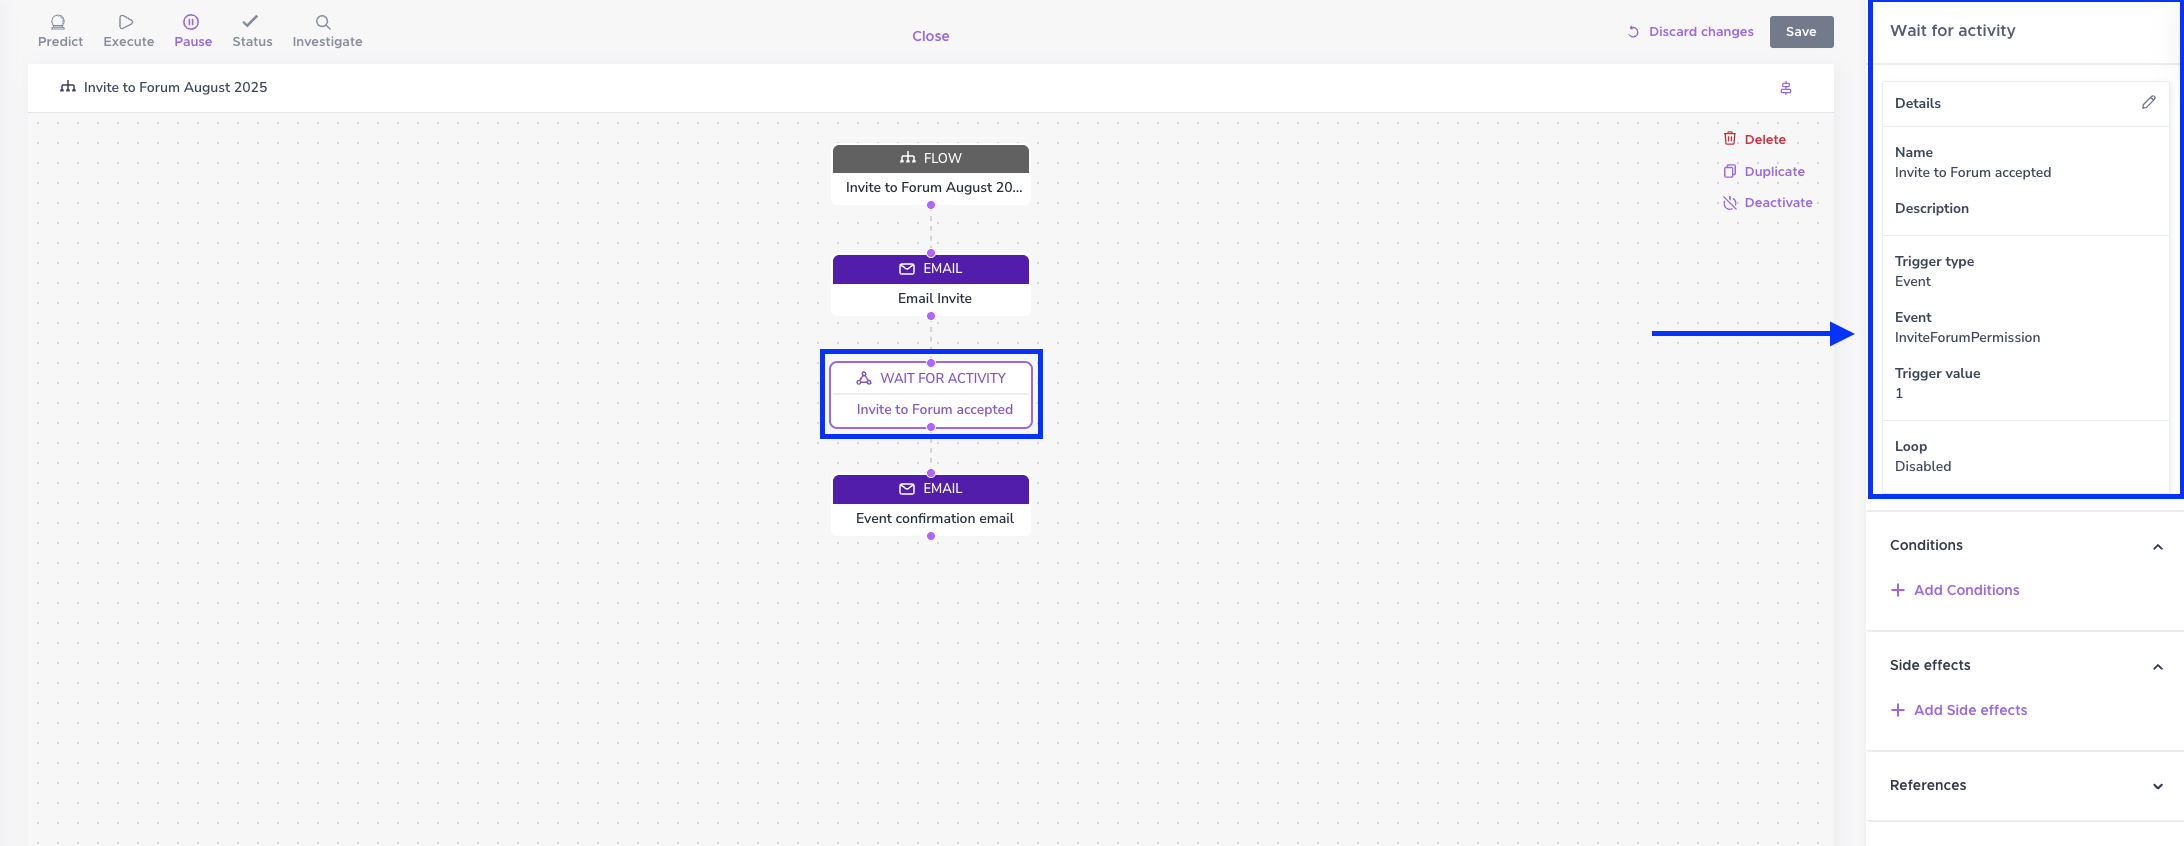Click 'Invite to Forum August 20...' flow label
This screenshot has height=846, width=2184.
(x=934, y=187)
